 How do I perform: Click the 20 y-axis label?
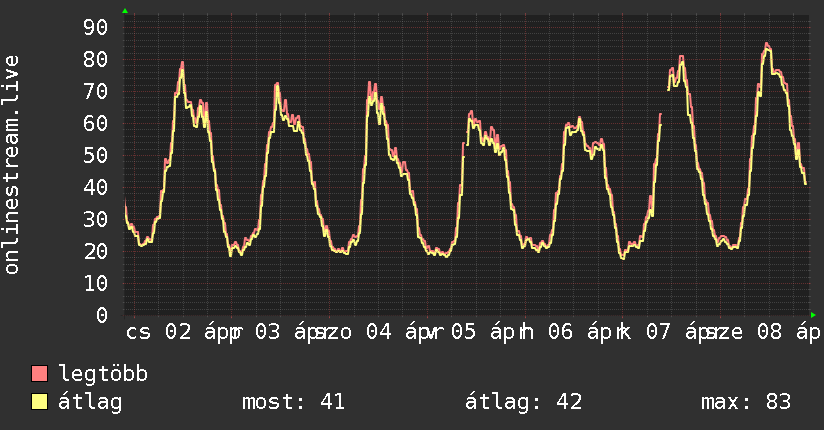click(95, 251)
